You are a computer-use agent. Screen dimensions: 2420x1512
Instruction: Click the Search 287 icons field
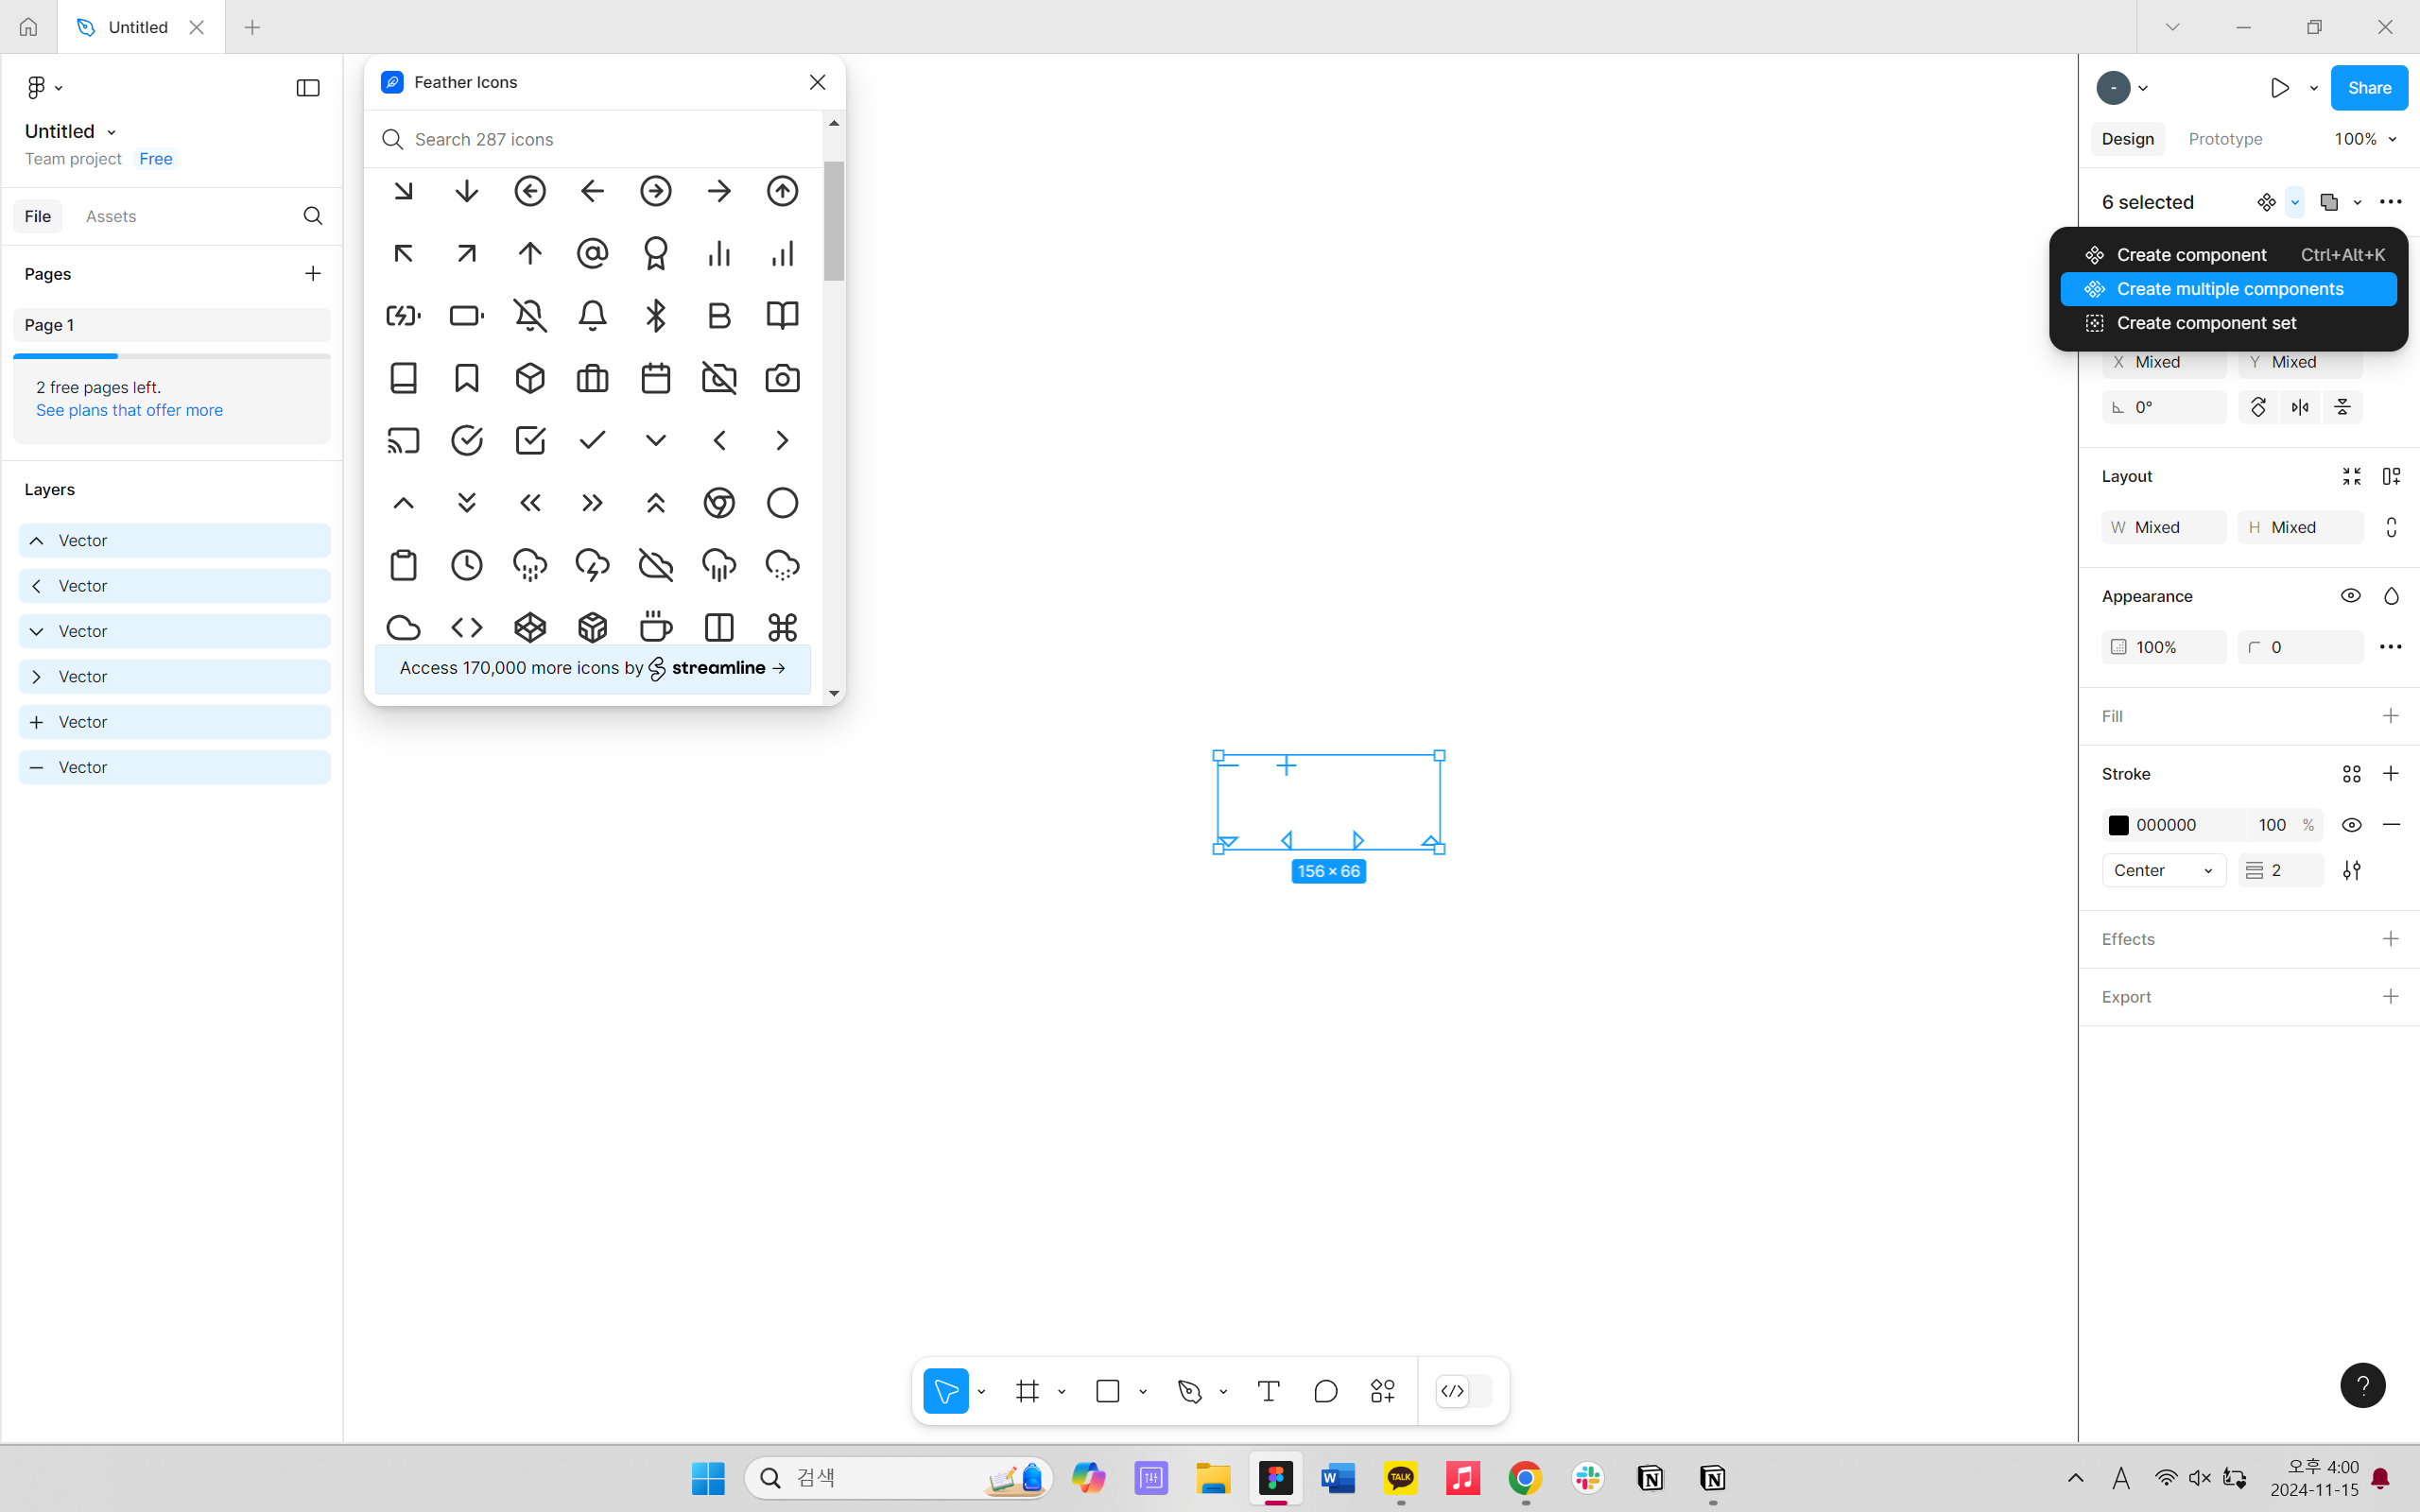(600, 139)
